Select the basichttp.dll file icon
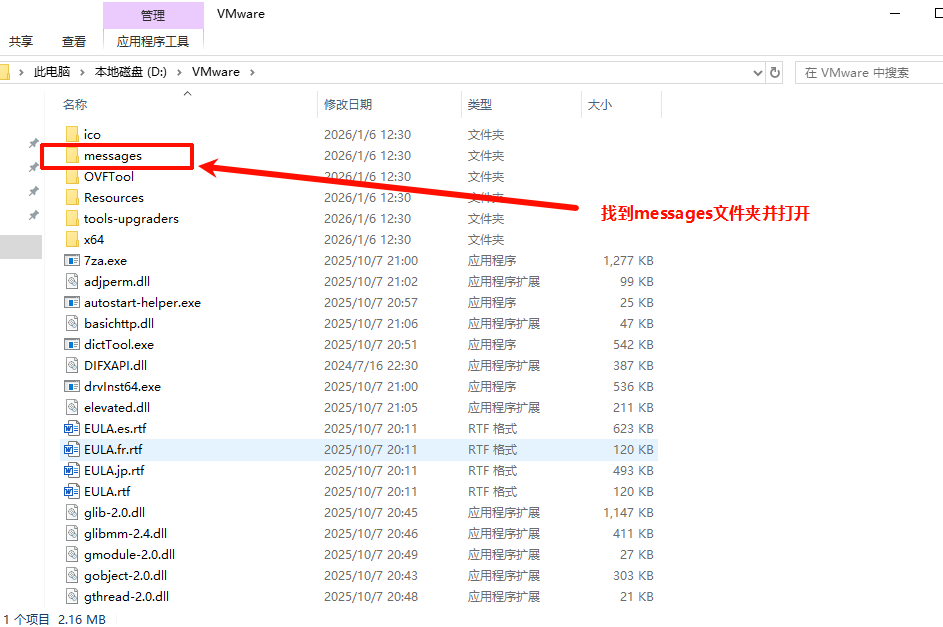 pos(72,323)
